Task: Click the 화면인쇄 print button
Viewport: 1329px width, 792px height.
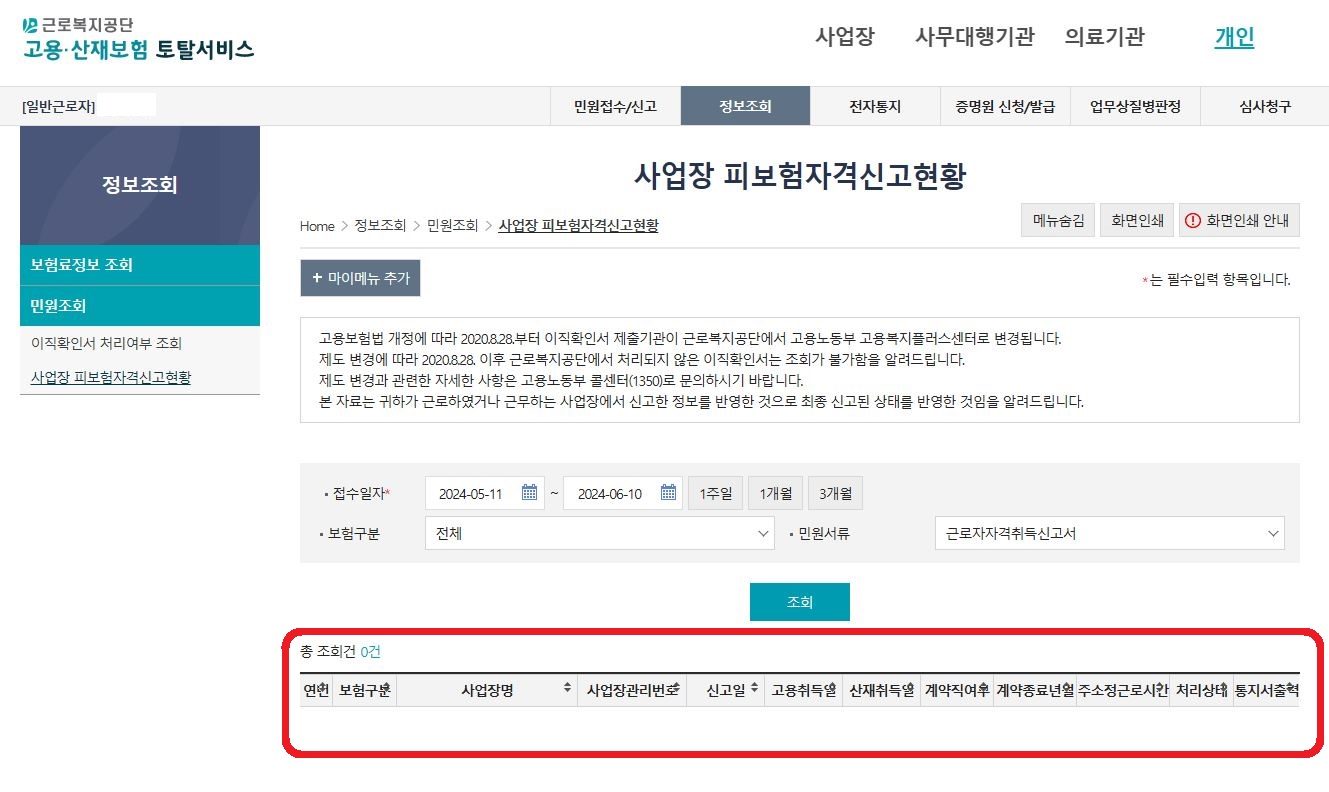Action: [x=1136, y=219]
